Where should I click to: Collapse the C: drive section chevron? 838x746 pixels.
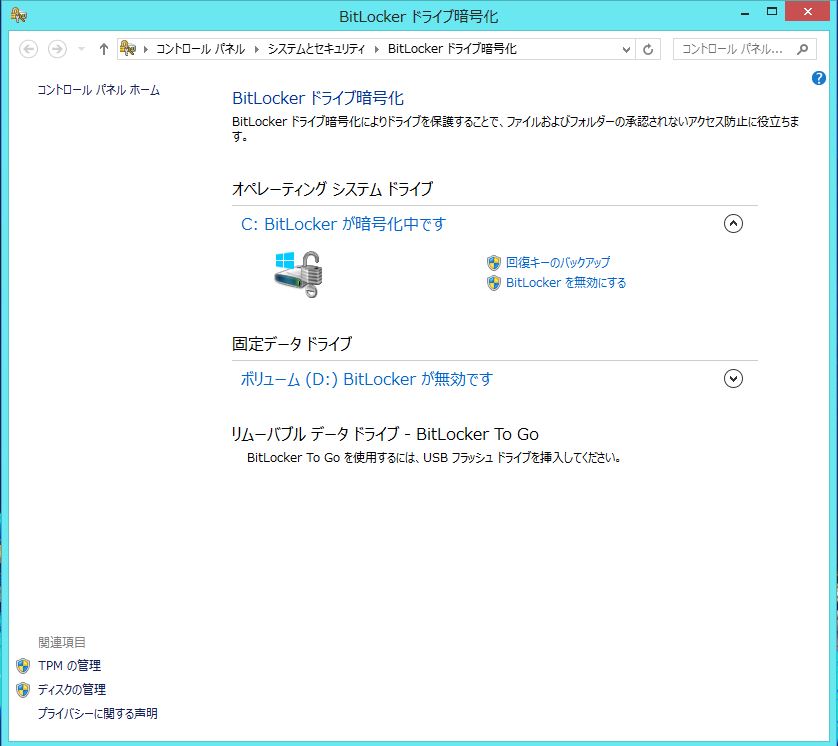[733, 223]
